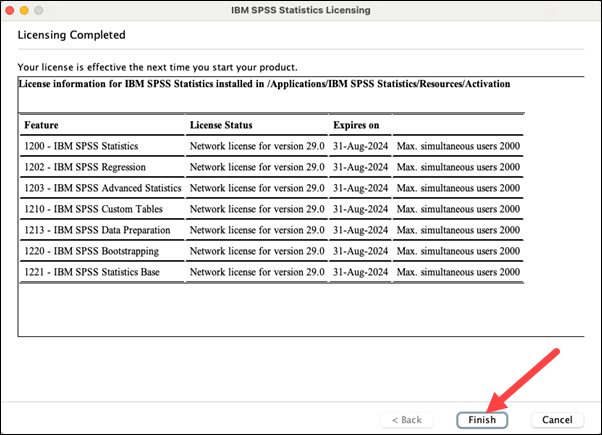The image size is (602, 435).
Task: Click the disabled Back button
Action: 407,420
